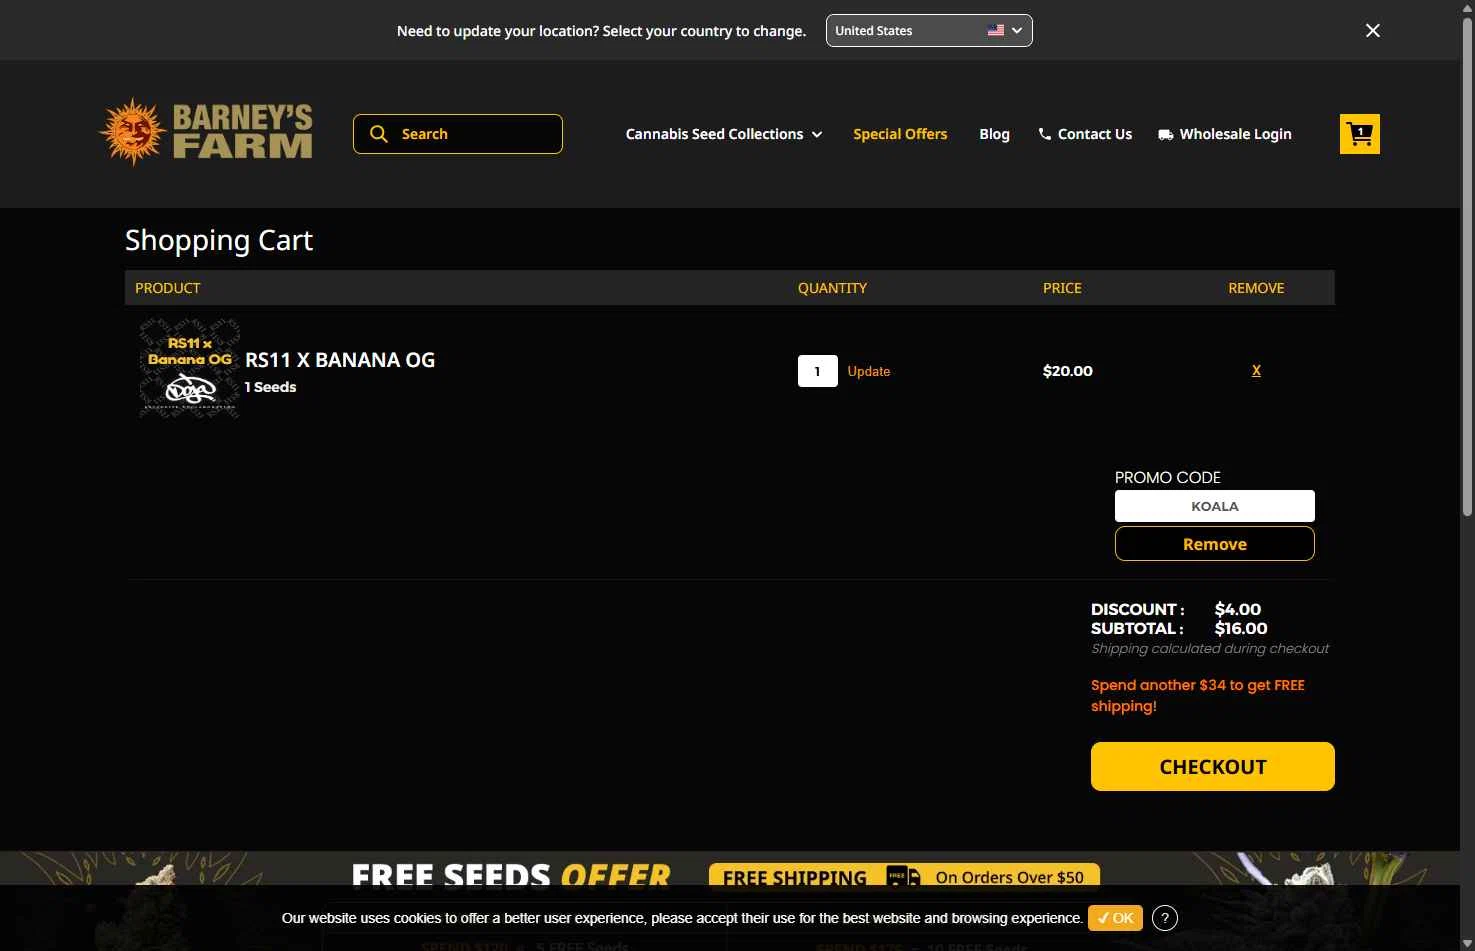Proceed to CHECKOUT
The height and width of the screenshot is (951, 1475).
(1213, 767)
